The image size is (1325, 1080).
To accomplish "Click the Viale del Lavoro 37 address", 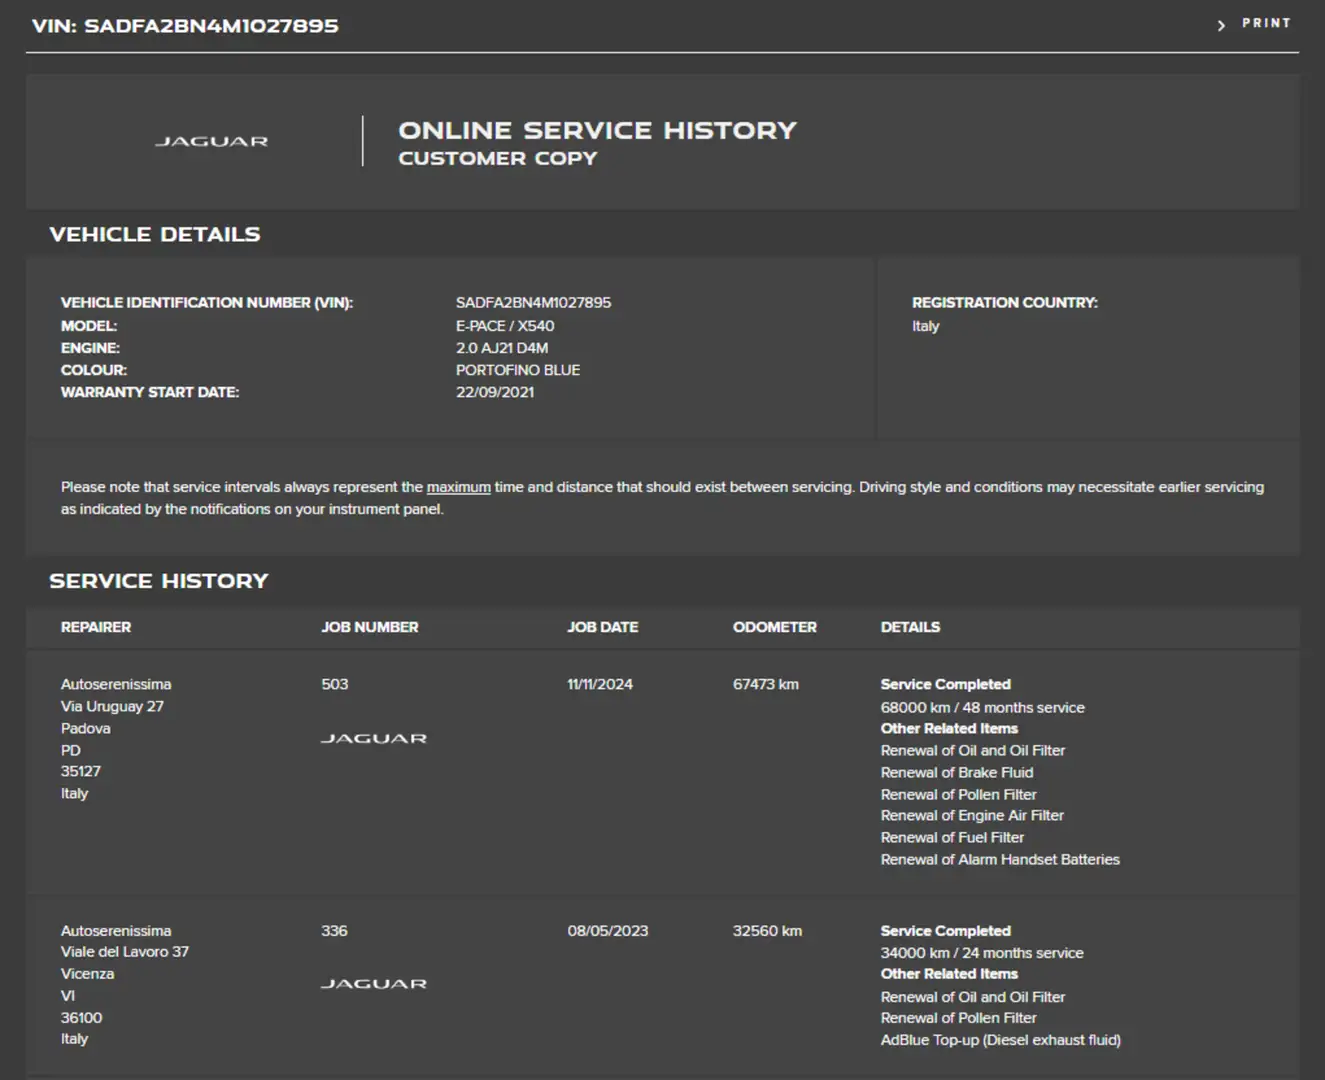I will pyautogui.click(x=124, y=952).
